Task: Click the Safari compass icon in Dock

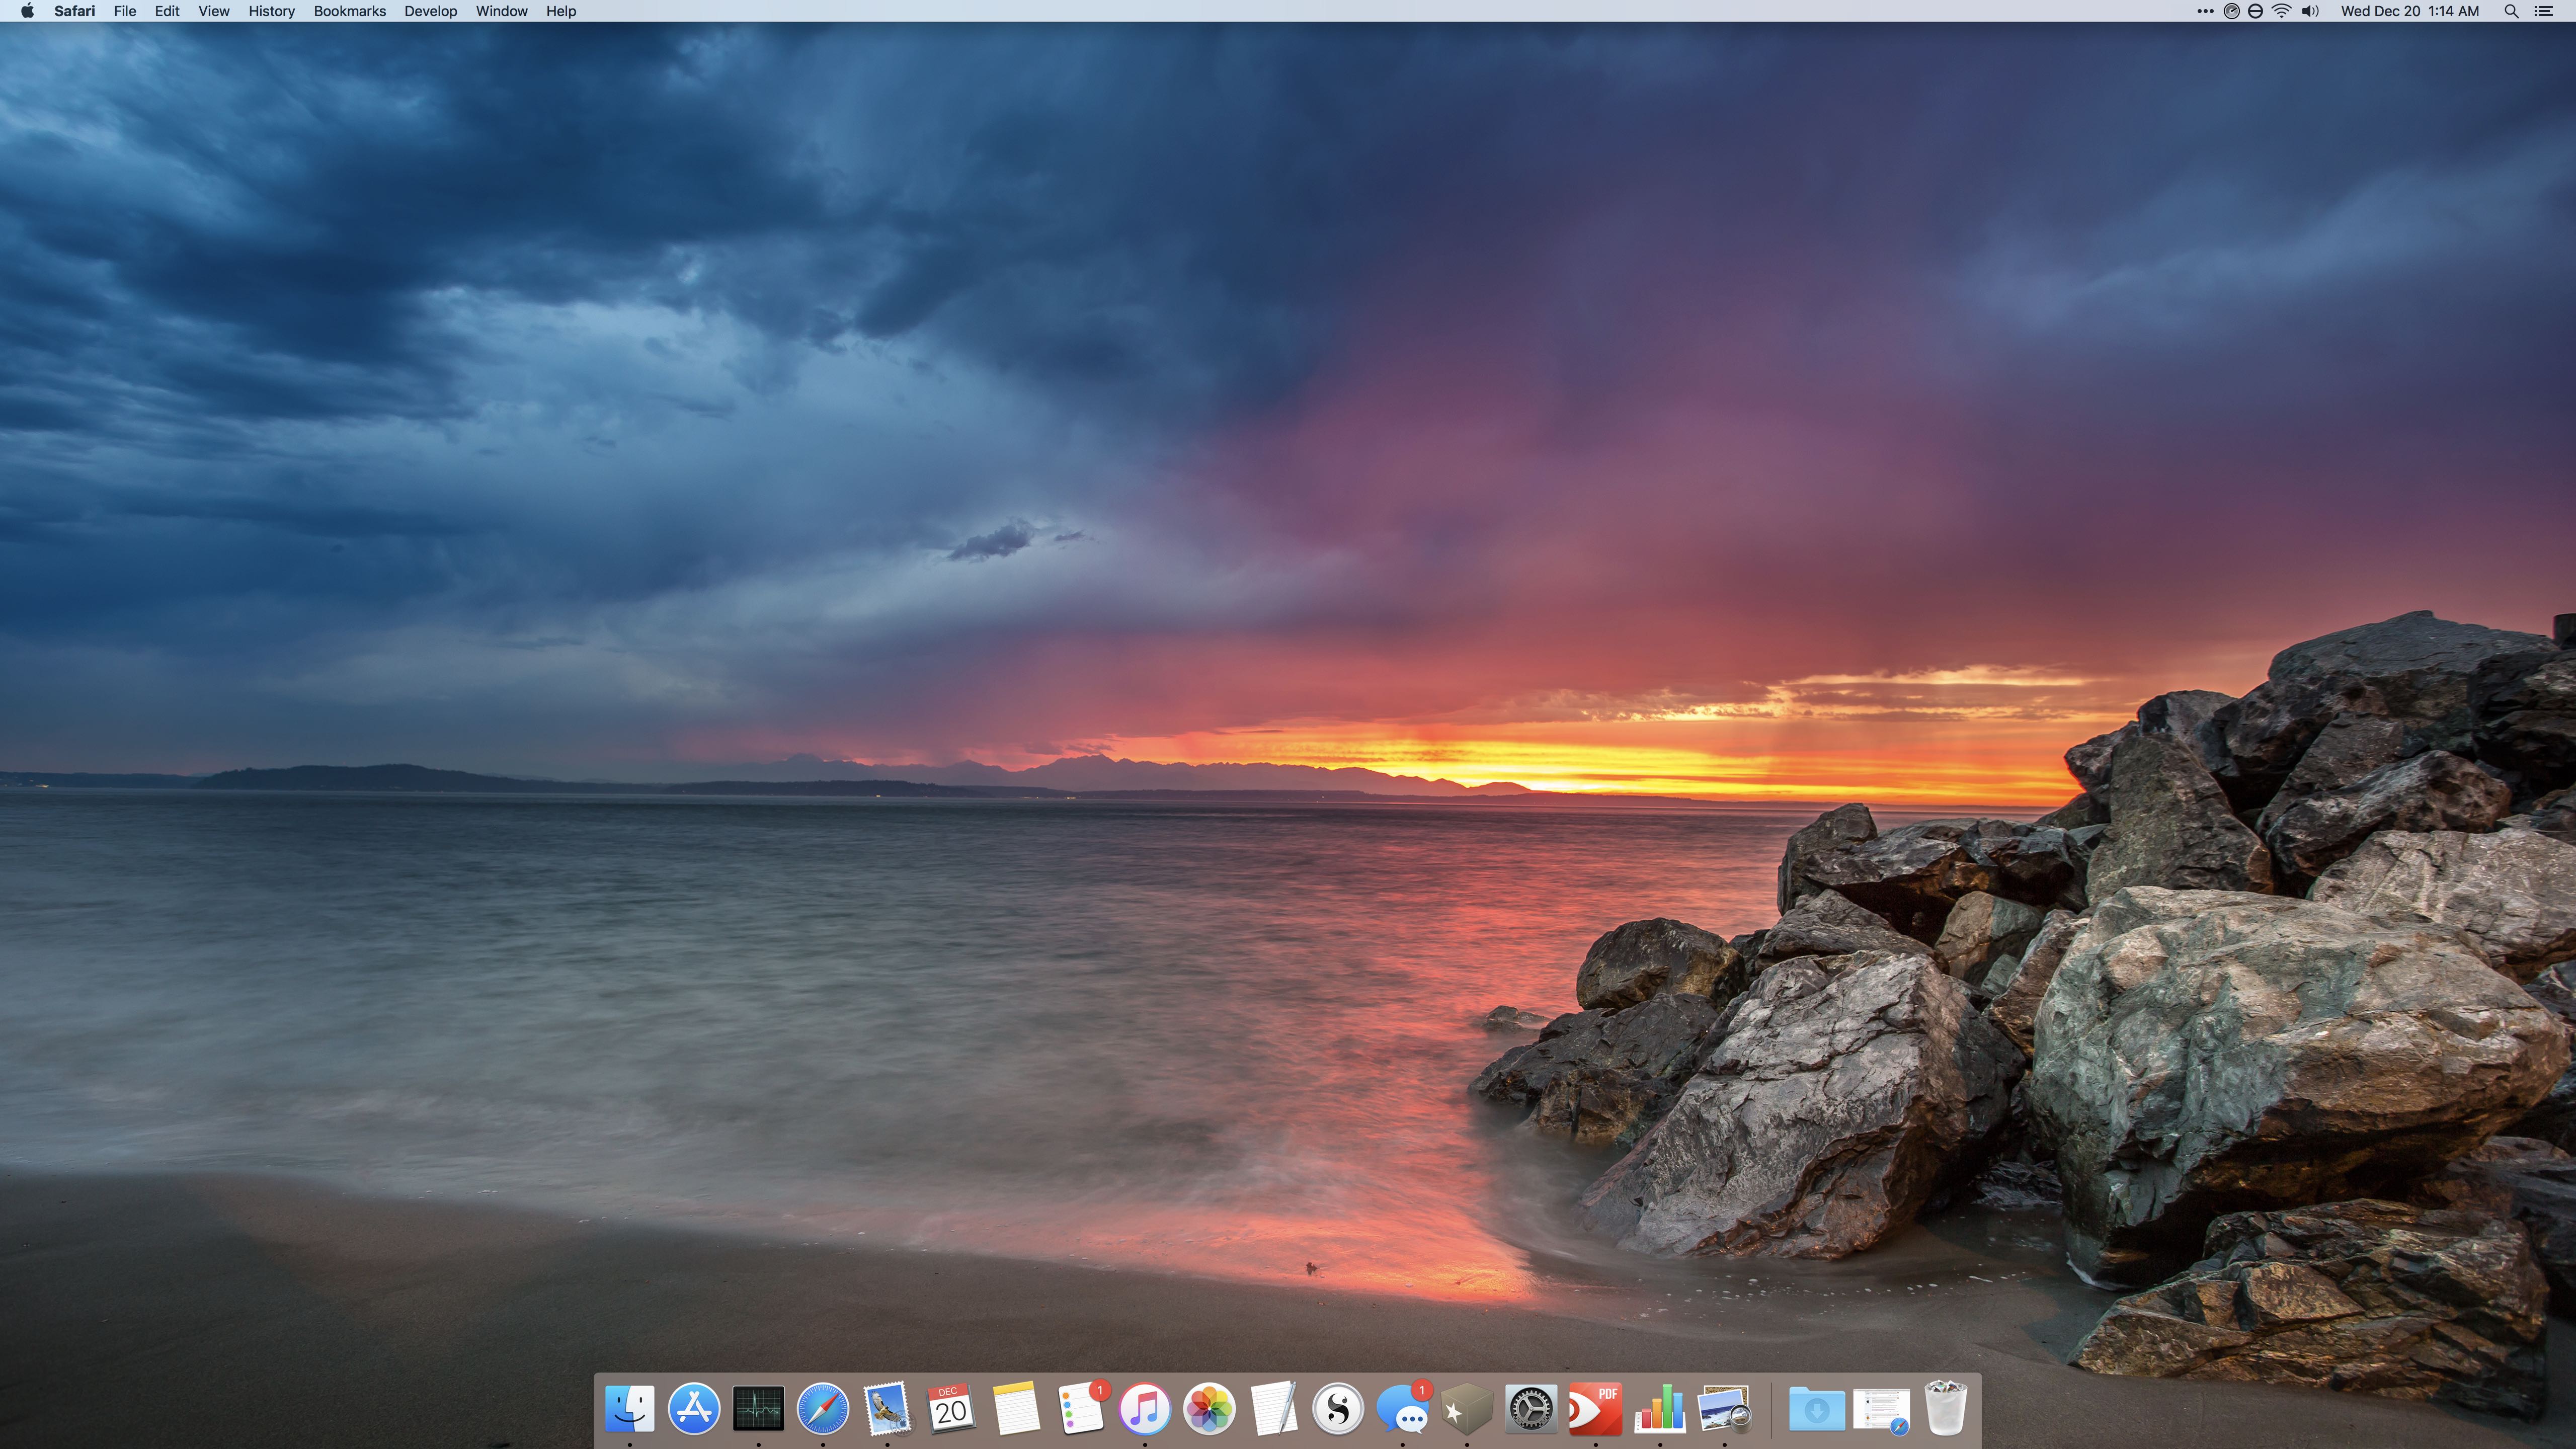Action: click(822, 1409)
